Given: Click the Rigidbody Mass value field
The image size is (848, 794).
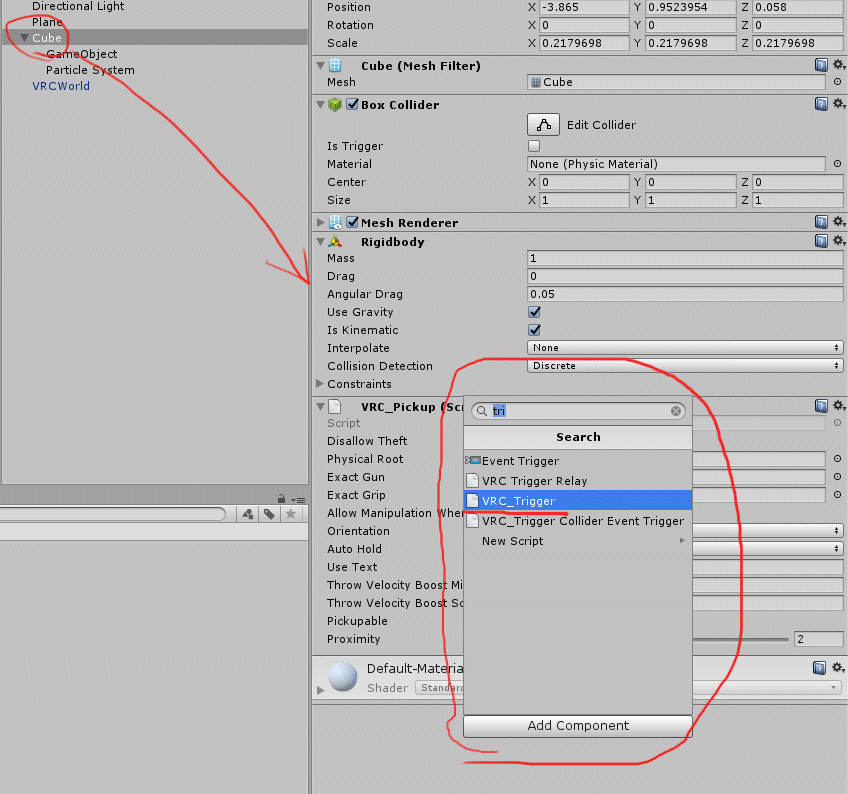Looking at the screenshot, I should coord(685,258).
